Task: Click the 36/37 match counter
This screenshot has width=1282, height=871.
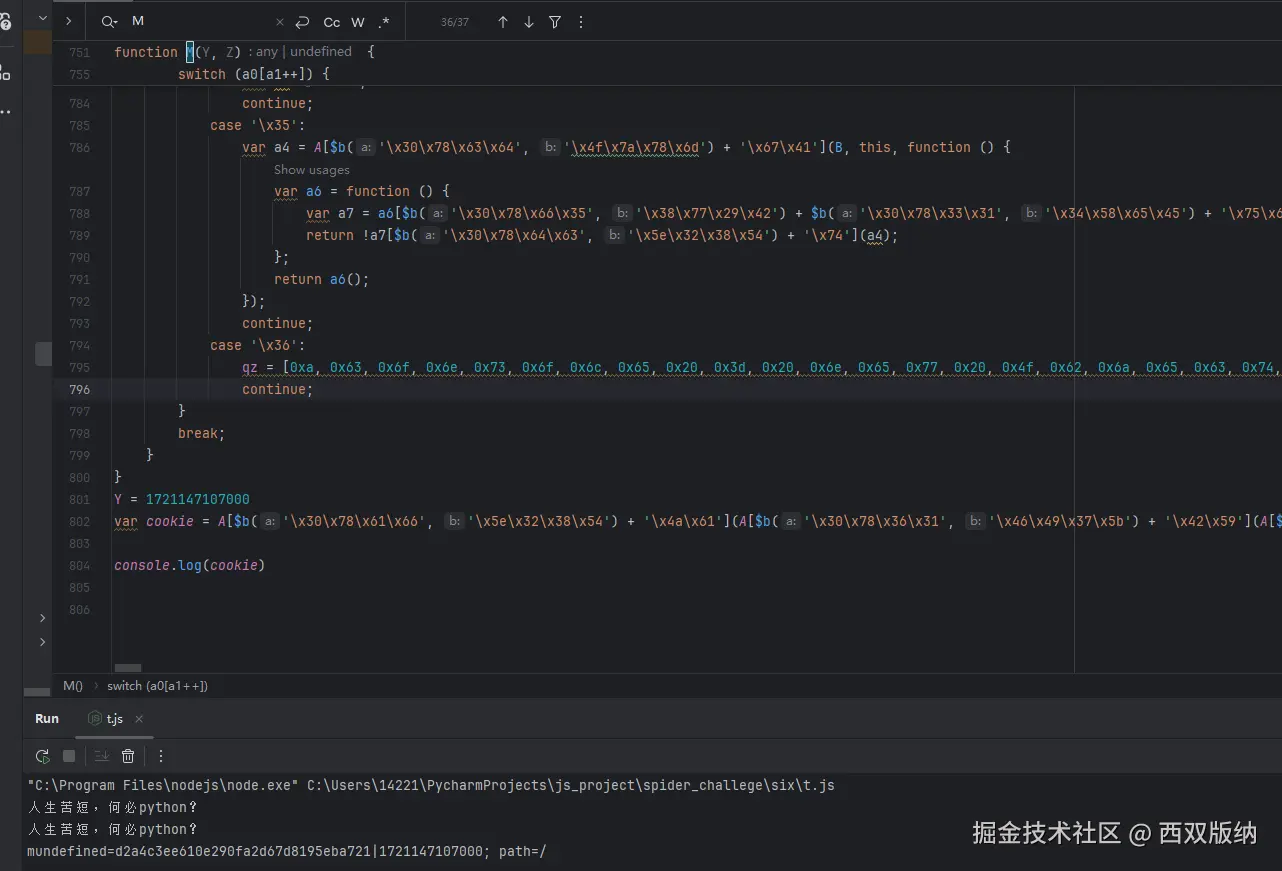Action: point(455,22)
